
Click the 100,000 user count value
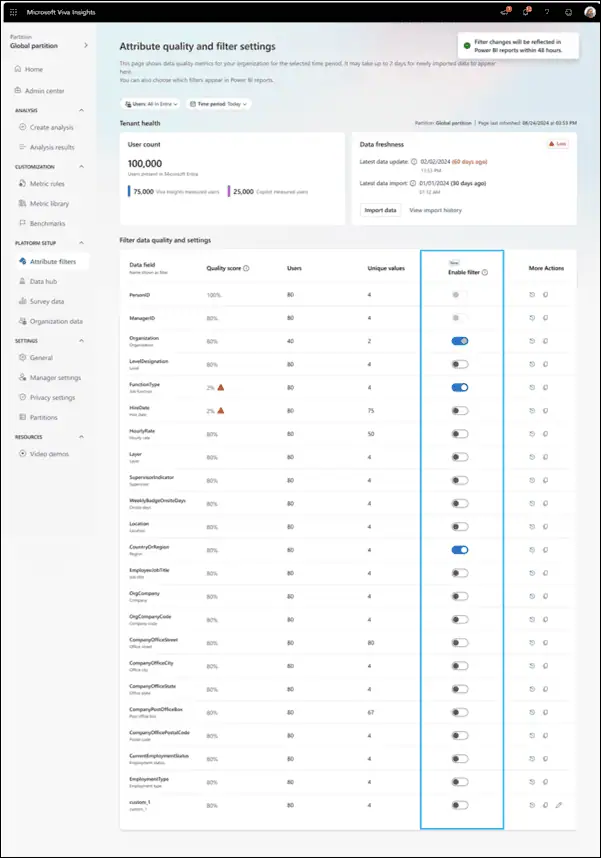(145, 164)
